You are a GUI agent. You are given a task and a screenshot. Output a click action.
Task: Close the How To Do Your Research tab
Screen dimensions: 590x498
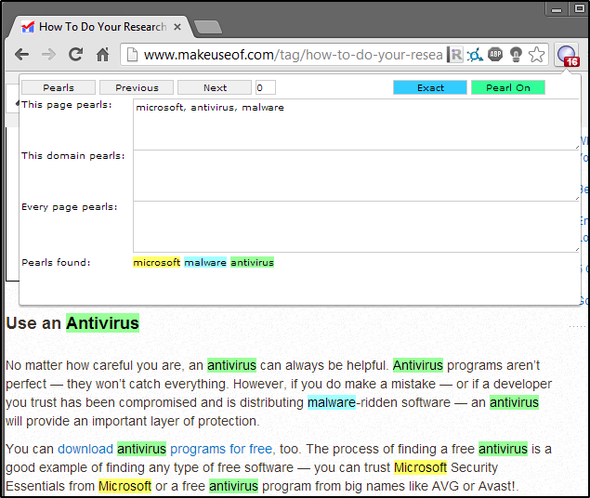[x=177, y=27]
